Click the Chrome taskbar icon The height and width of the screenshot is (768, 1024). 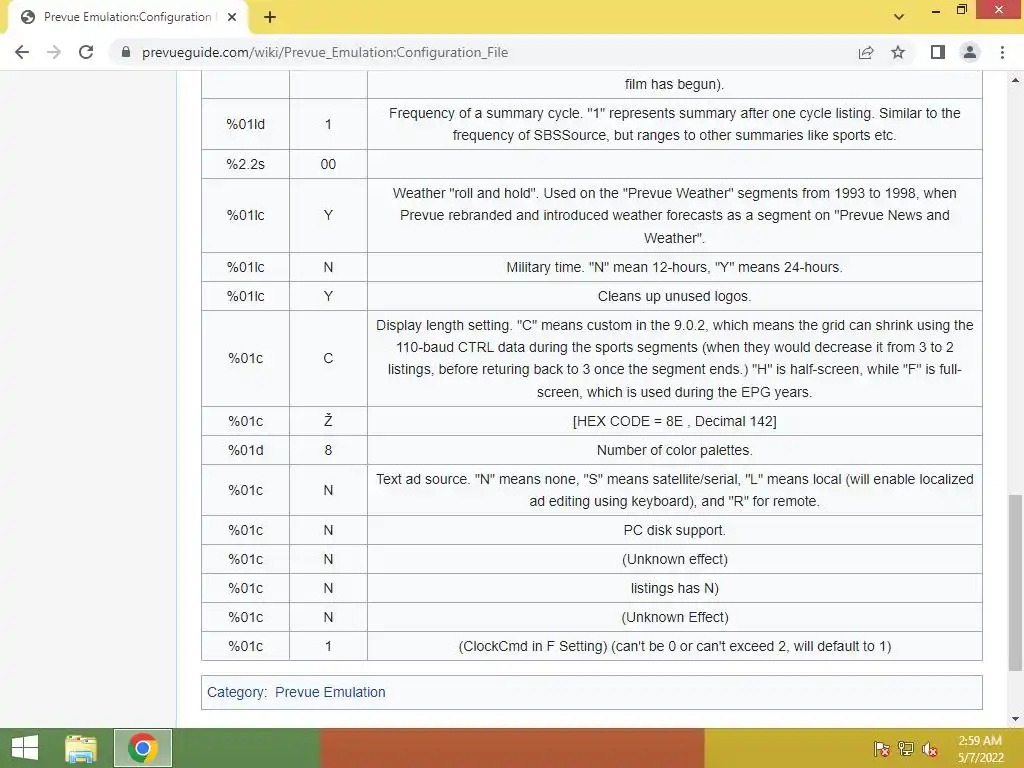pos(142,748)
